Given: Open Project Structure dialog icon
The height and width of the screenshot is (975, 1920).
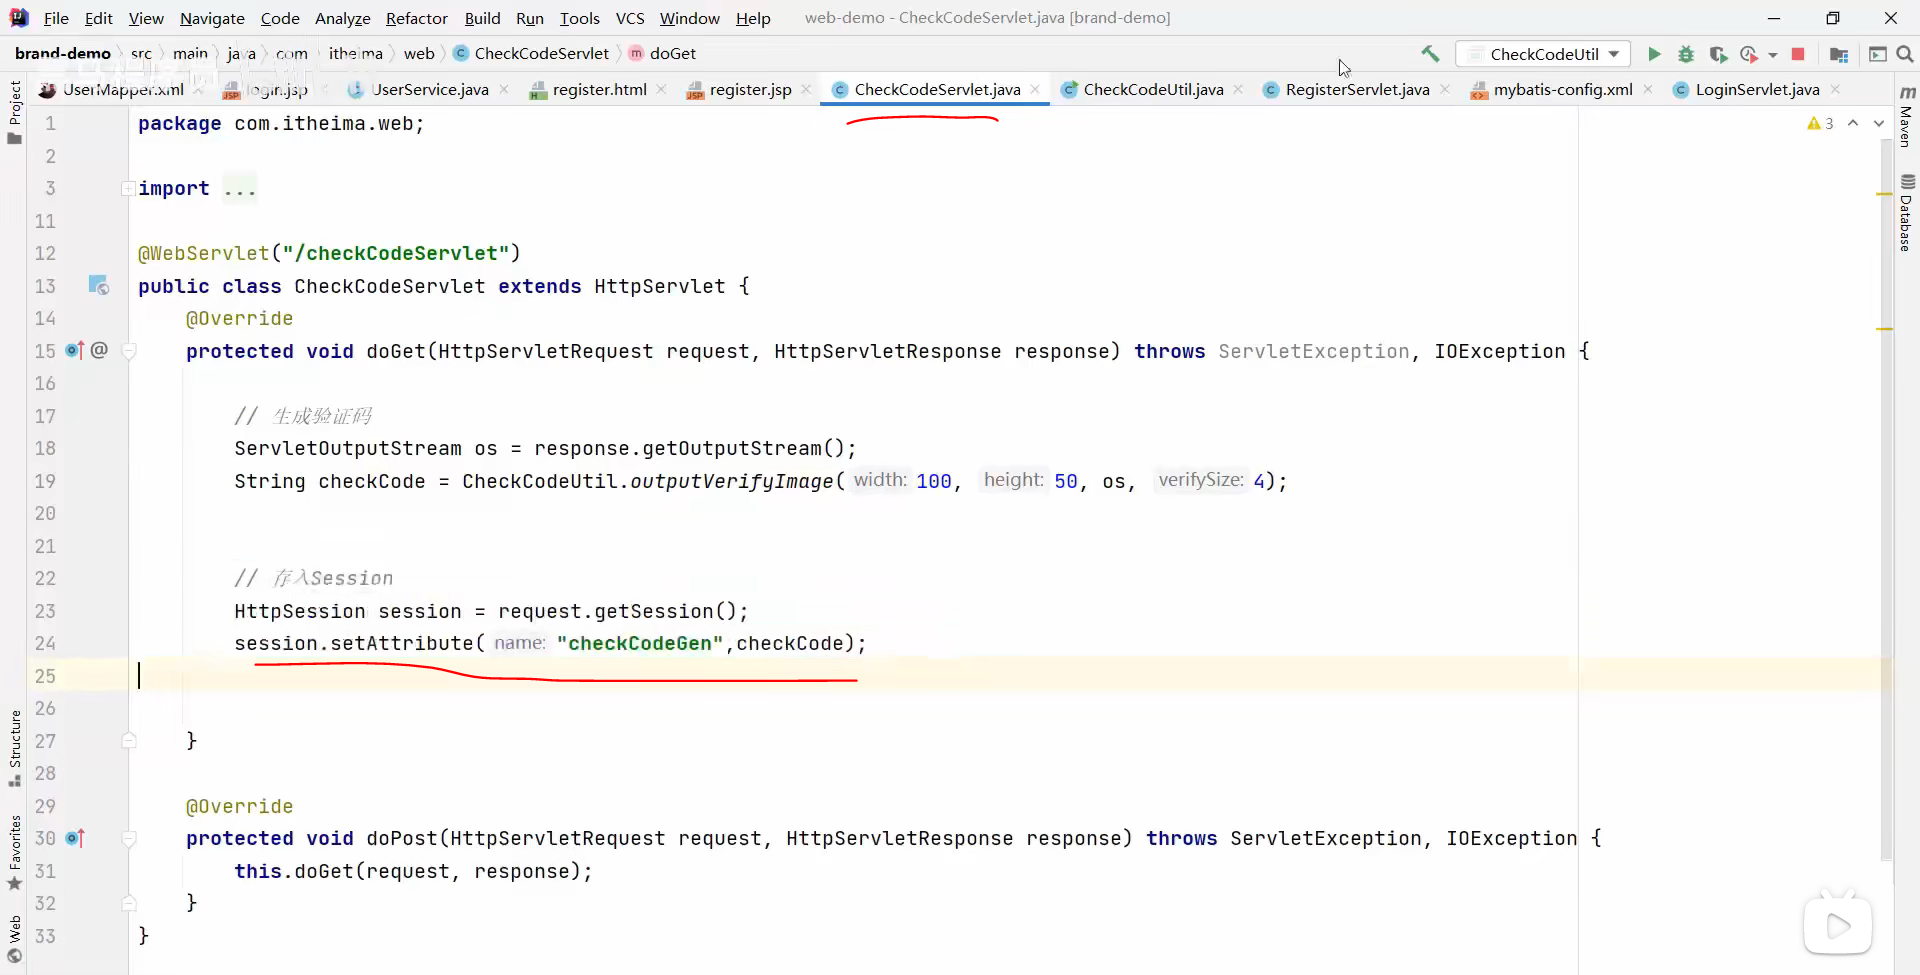Looking at the screenshot, I should click(x=1838, y=54).
